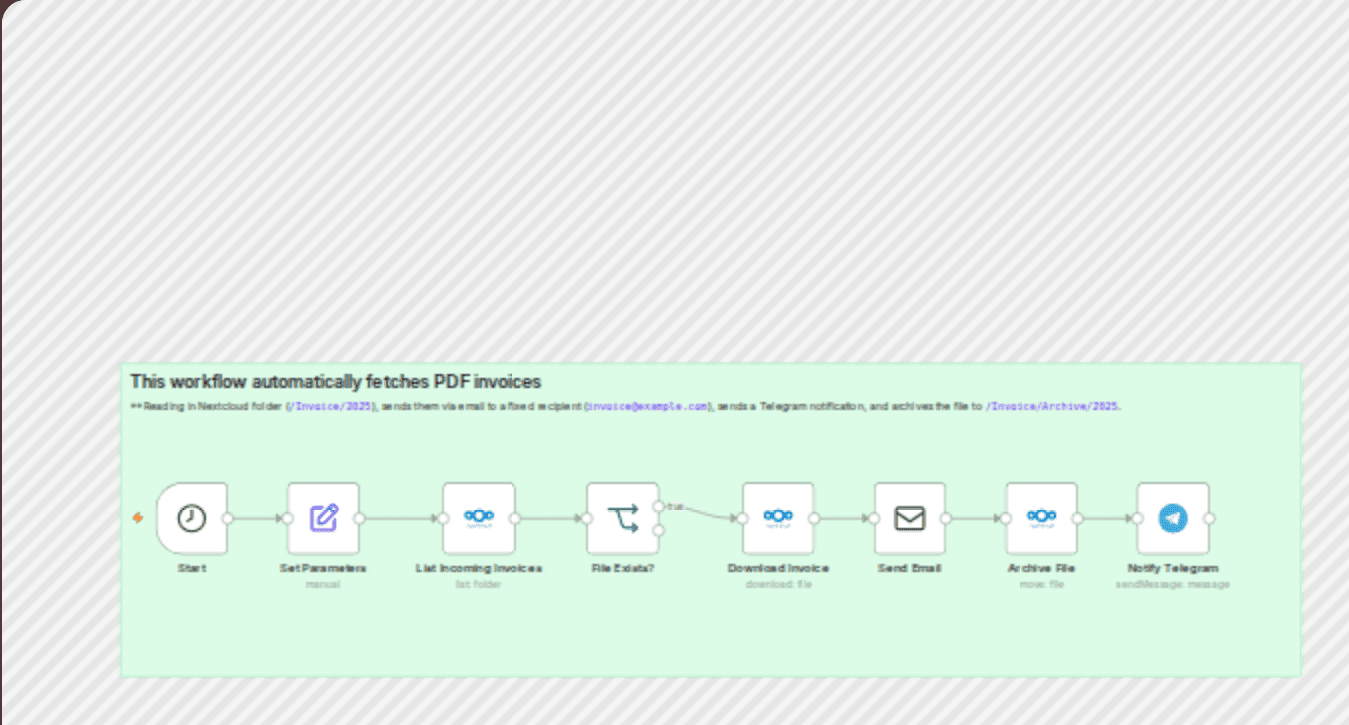Click the 'download: file' subtitle text
1349x725 pixels.
pyautogui.click(x=778, y=584)
